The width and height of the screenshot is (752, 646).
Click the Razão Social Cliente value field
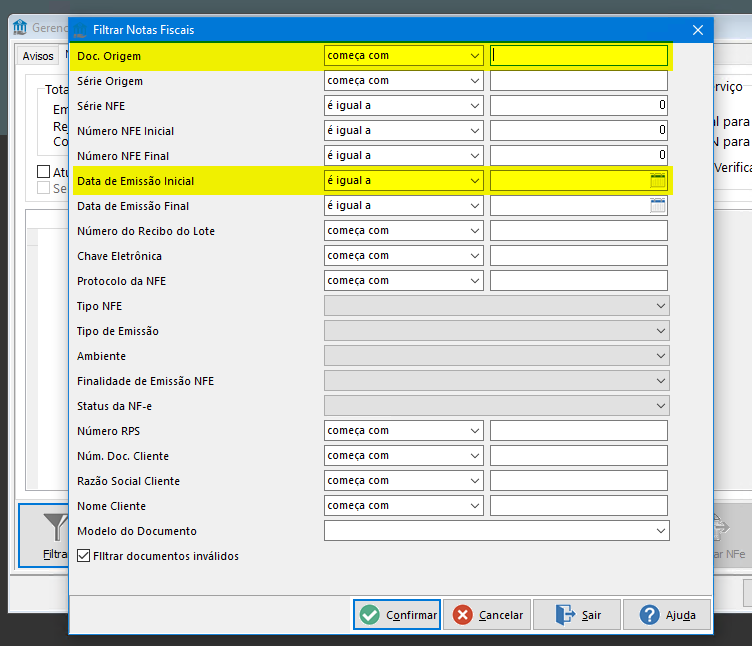[x=579, y=481]
